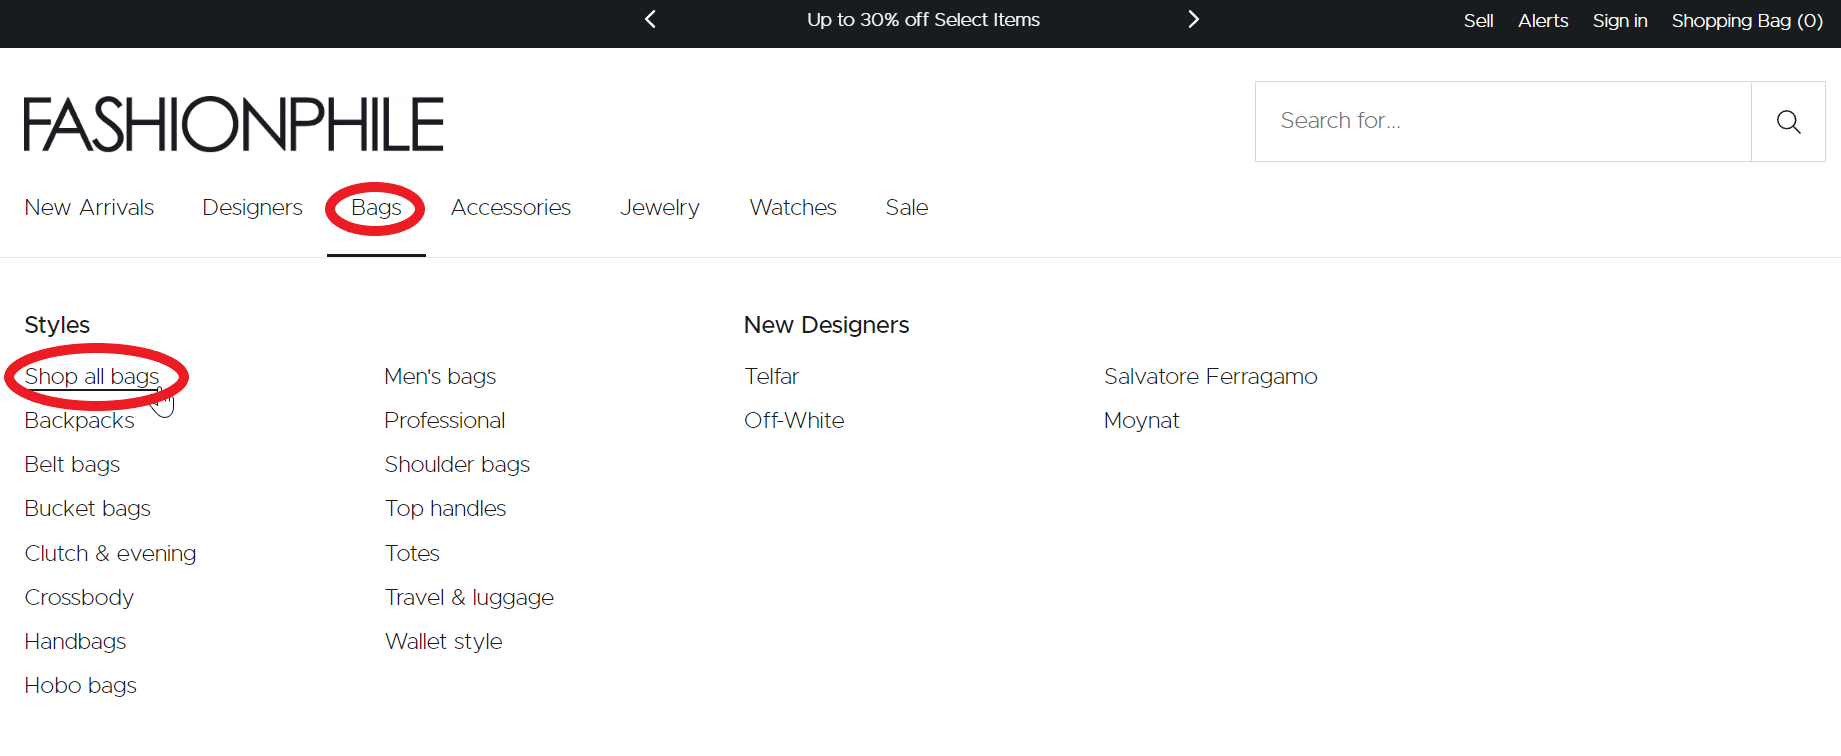Viewport: 1841px width, 756px height.
Task: Select Hobo bags style
Action: [x=80, y=685]
